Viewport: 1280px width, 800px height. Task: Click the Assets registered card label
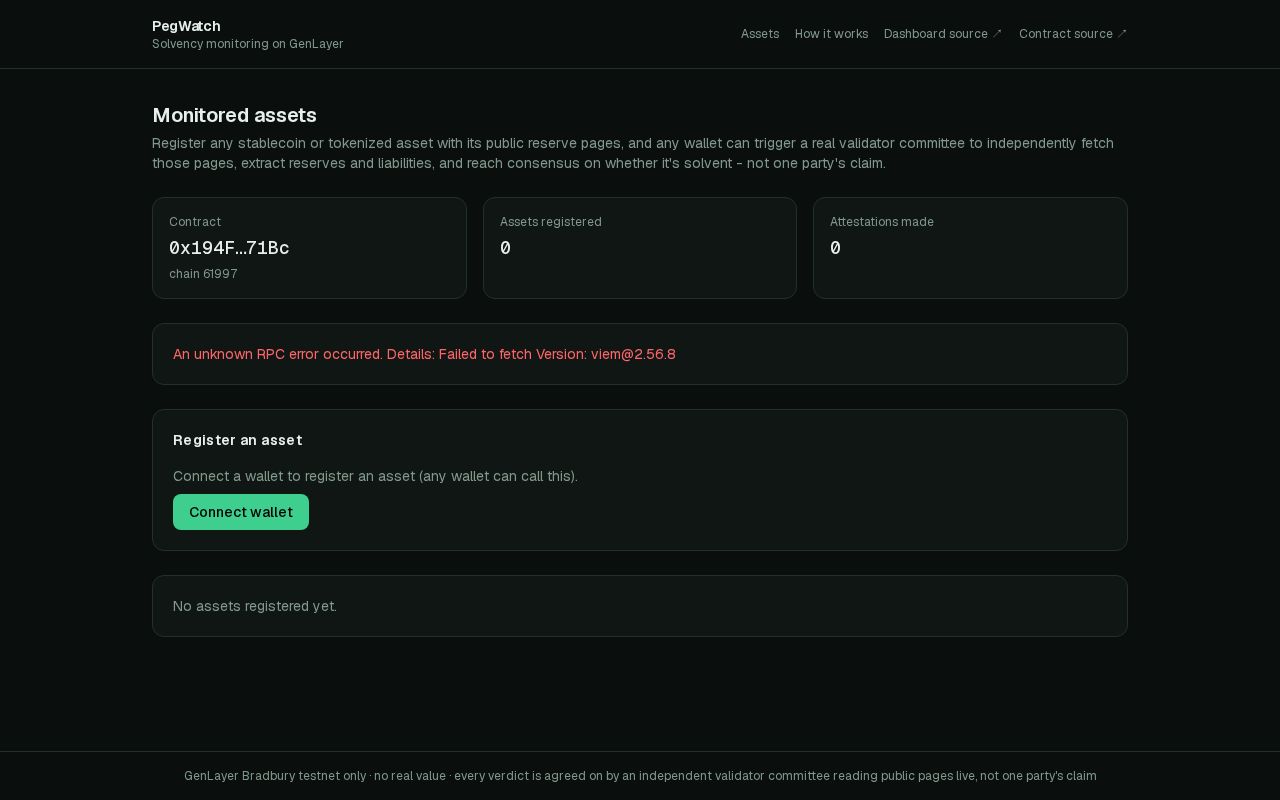tap(551, 222)
